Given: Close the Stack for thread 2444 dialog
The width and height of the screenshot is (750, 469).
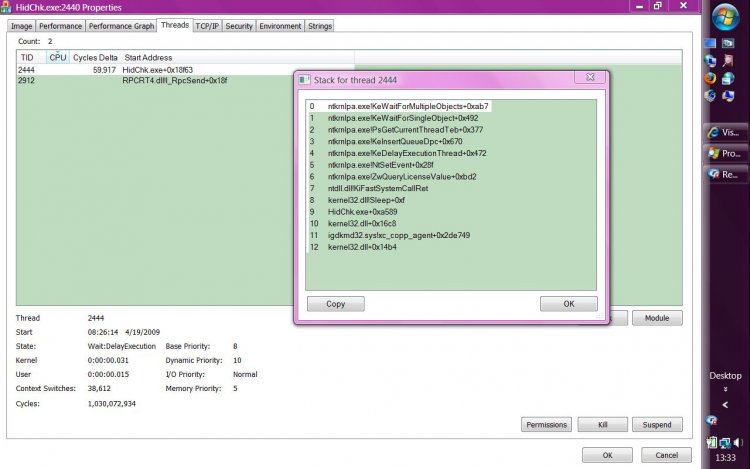Looking at the screenshot, I should [590, 77].
